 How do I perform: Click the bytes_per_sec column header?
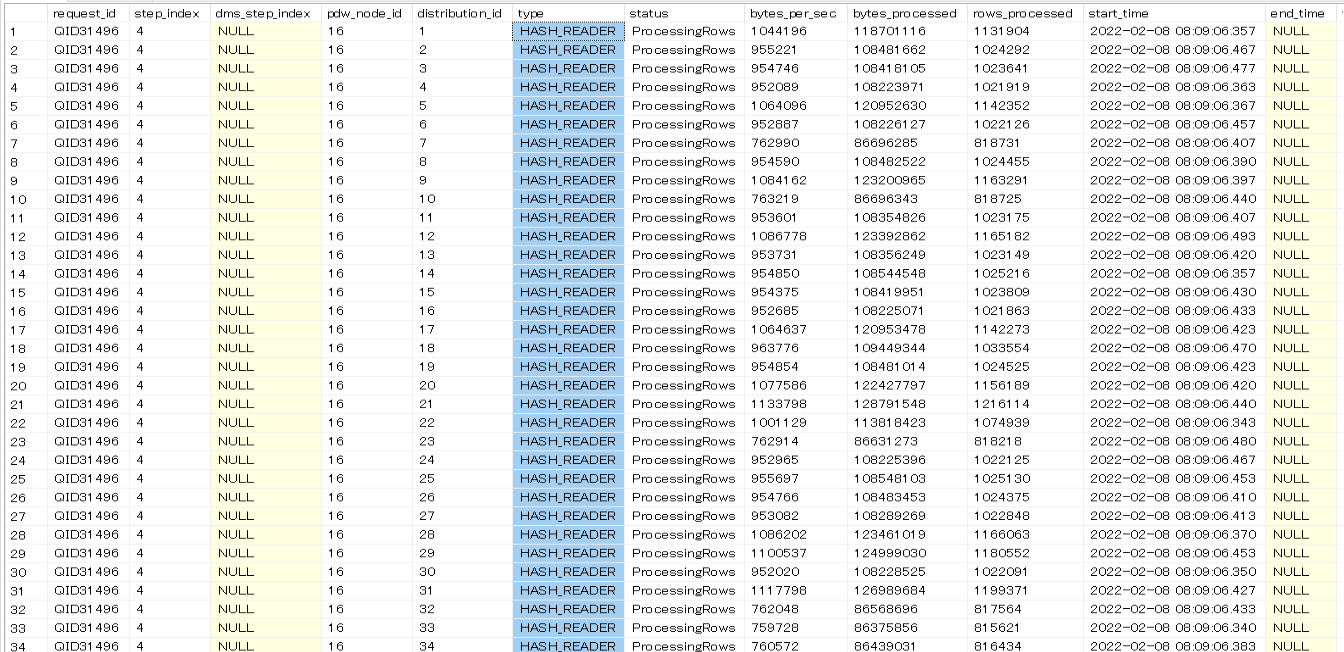(x=795, y=13)
